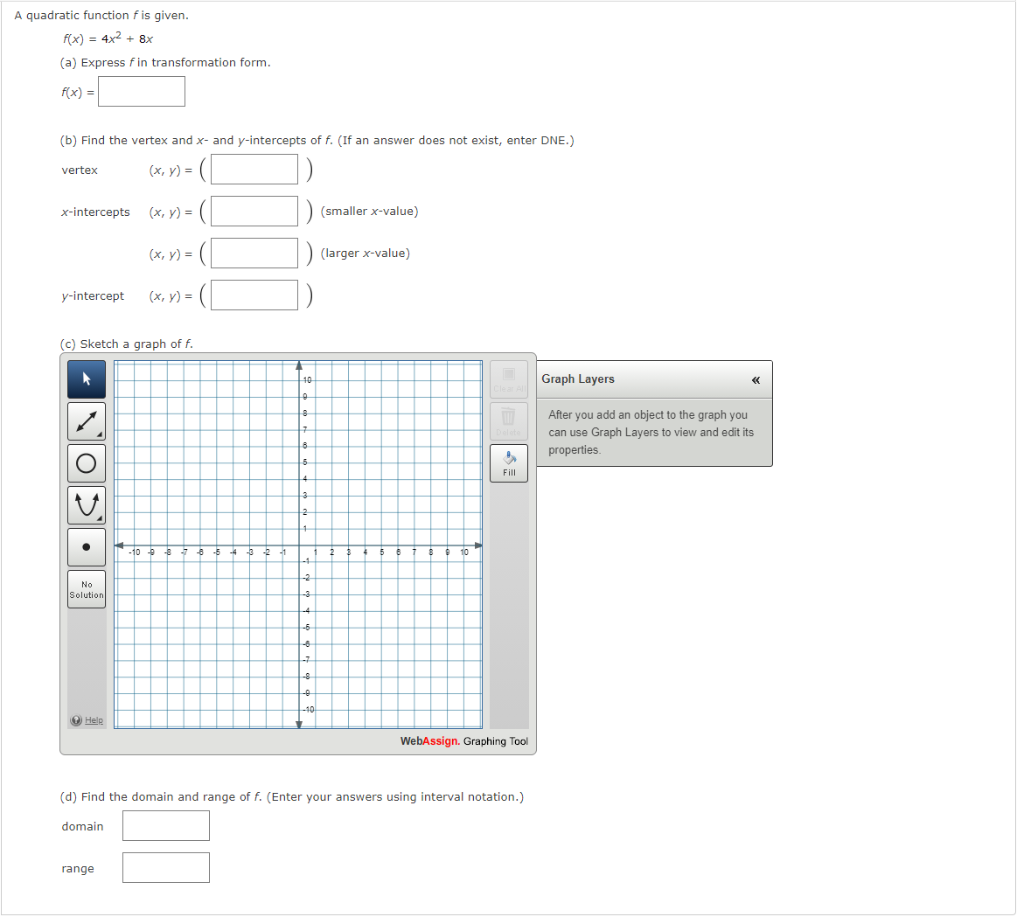Click the y-intercept input box
This screenshot has height=917, width=1024.
(253, 294)
